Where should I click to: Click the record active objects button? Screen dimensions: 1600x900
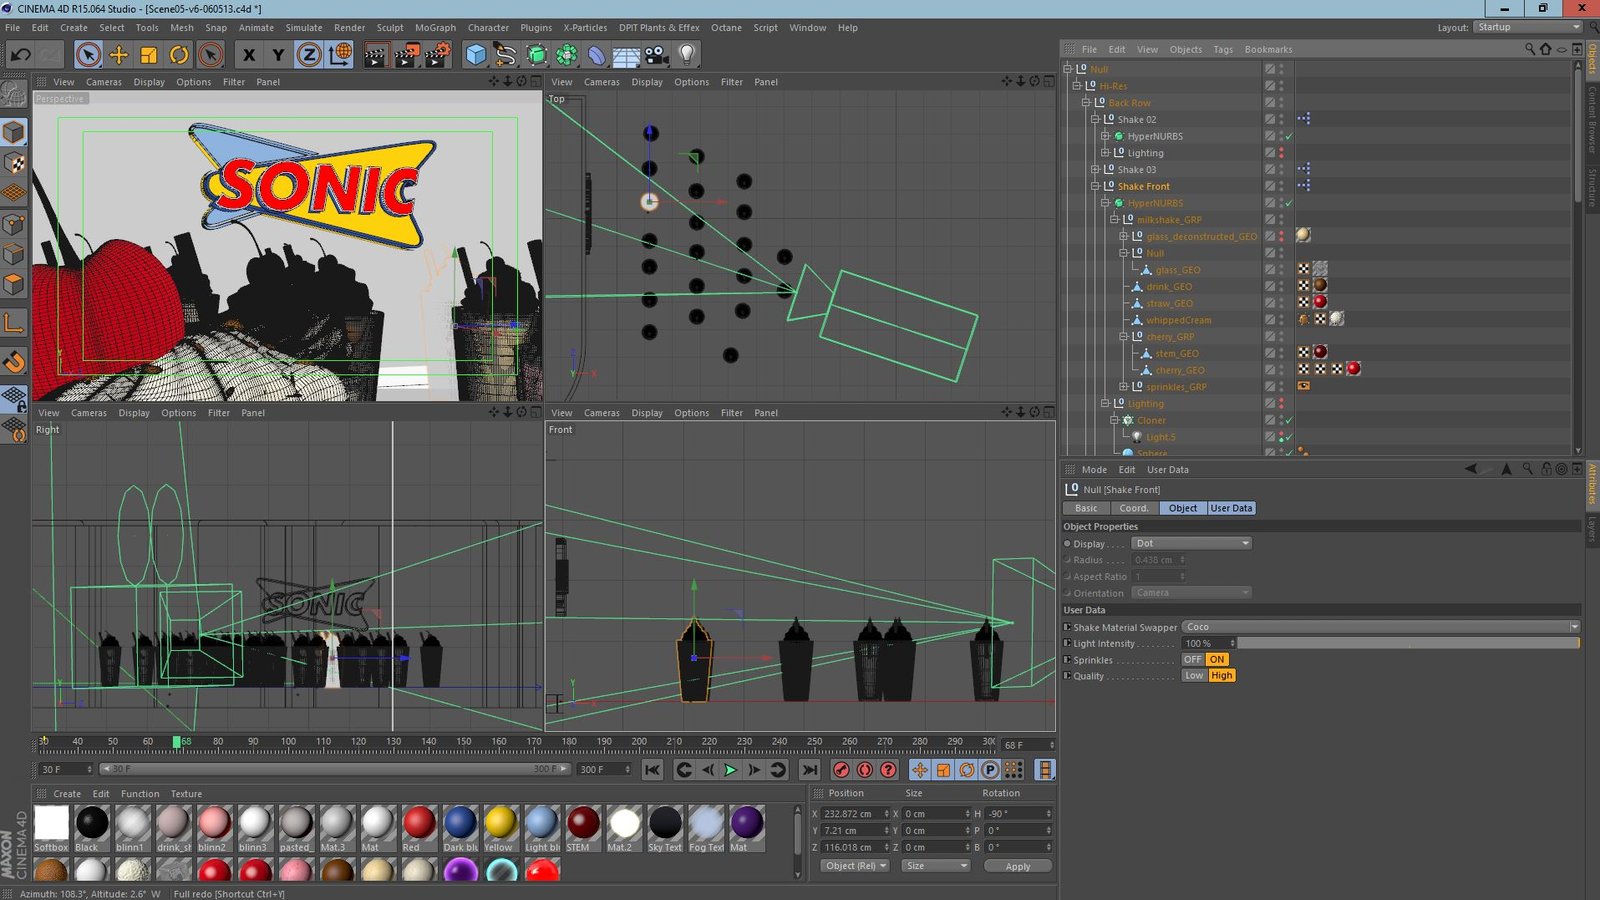coord(841,770)
